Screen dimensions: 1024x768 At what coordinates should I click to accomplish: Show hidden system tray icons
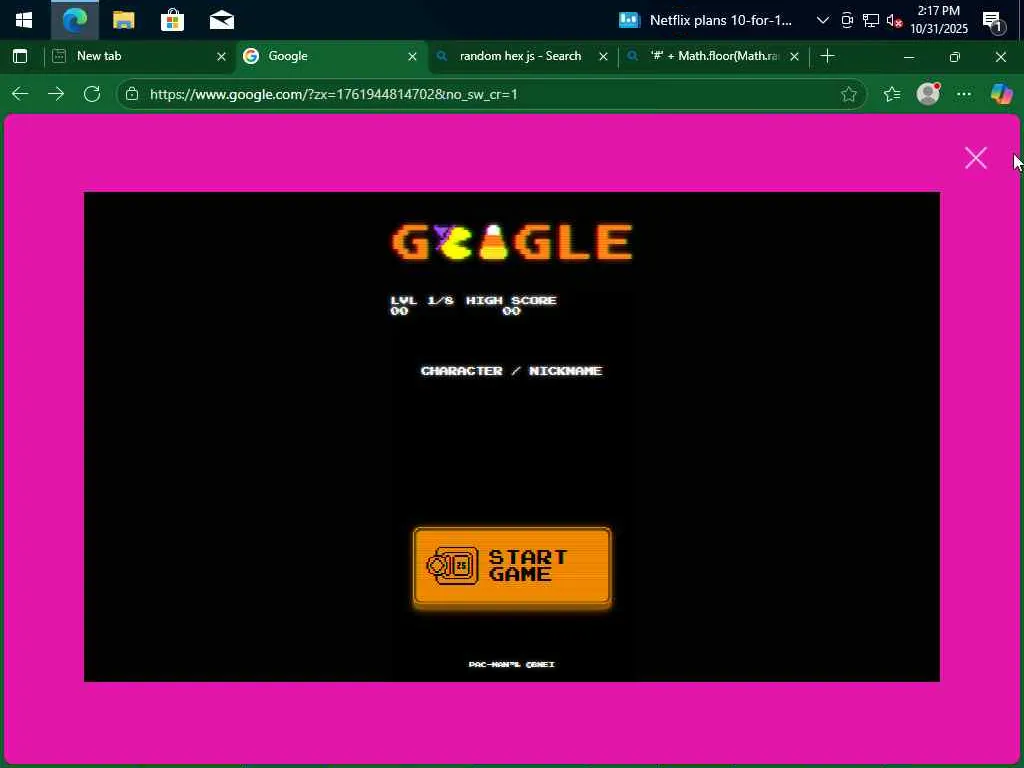(822, 20)
